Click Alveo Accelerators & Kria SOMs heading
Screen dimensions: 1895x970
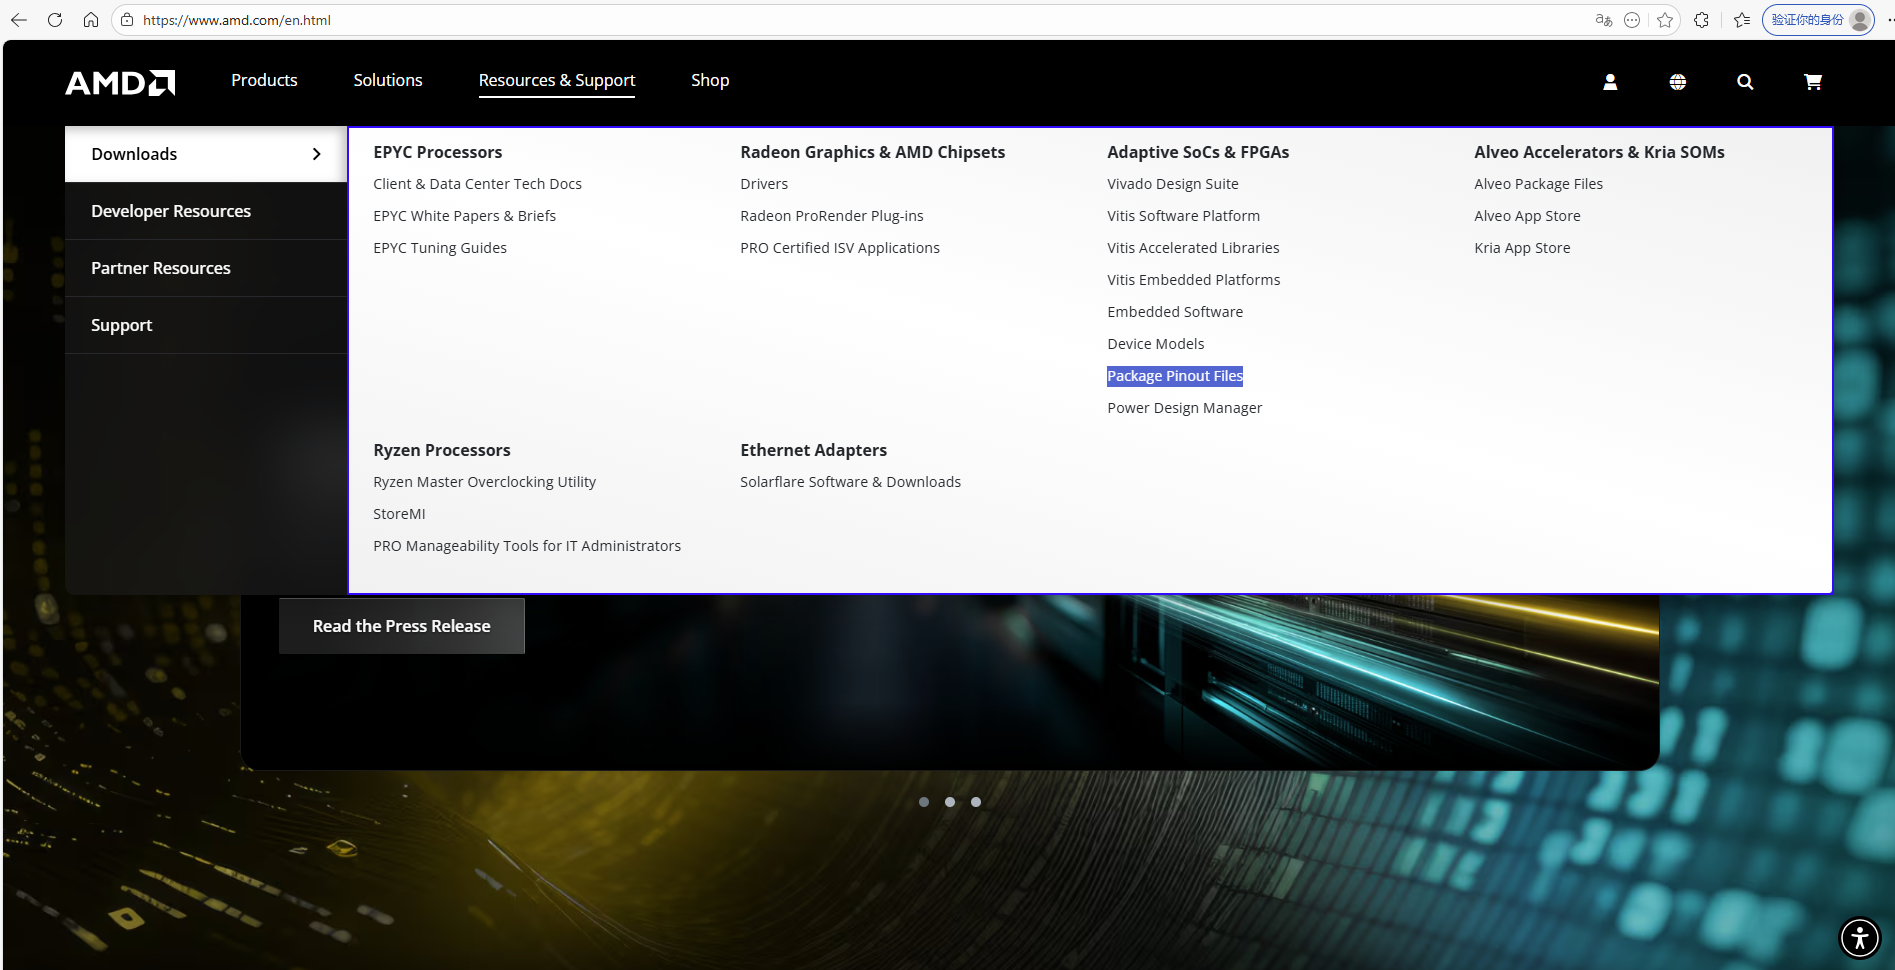point(1599,152)
